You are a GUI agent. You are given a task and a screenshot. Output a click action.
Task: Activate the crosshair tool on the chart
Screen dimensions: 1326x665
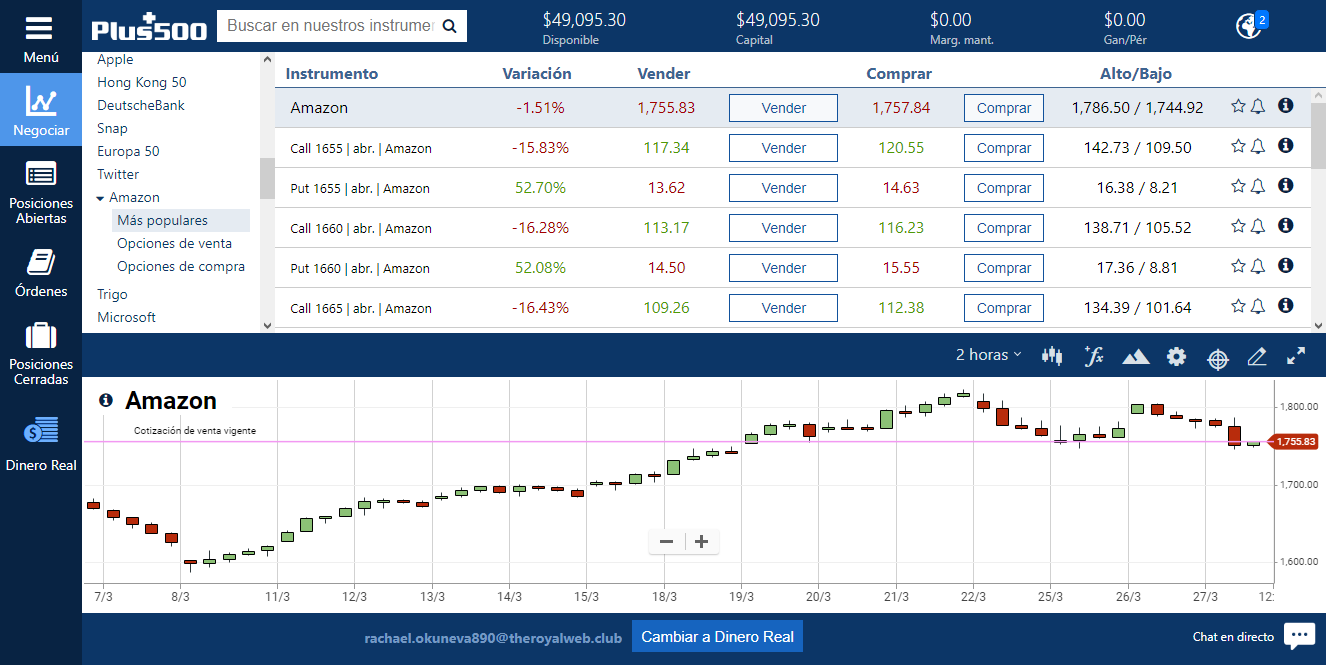(x=1217, y=357)
